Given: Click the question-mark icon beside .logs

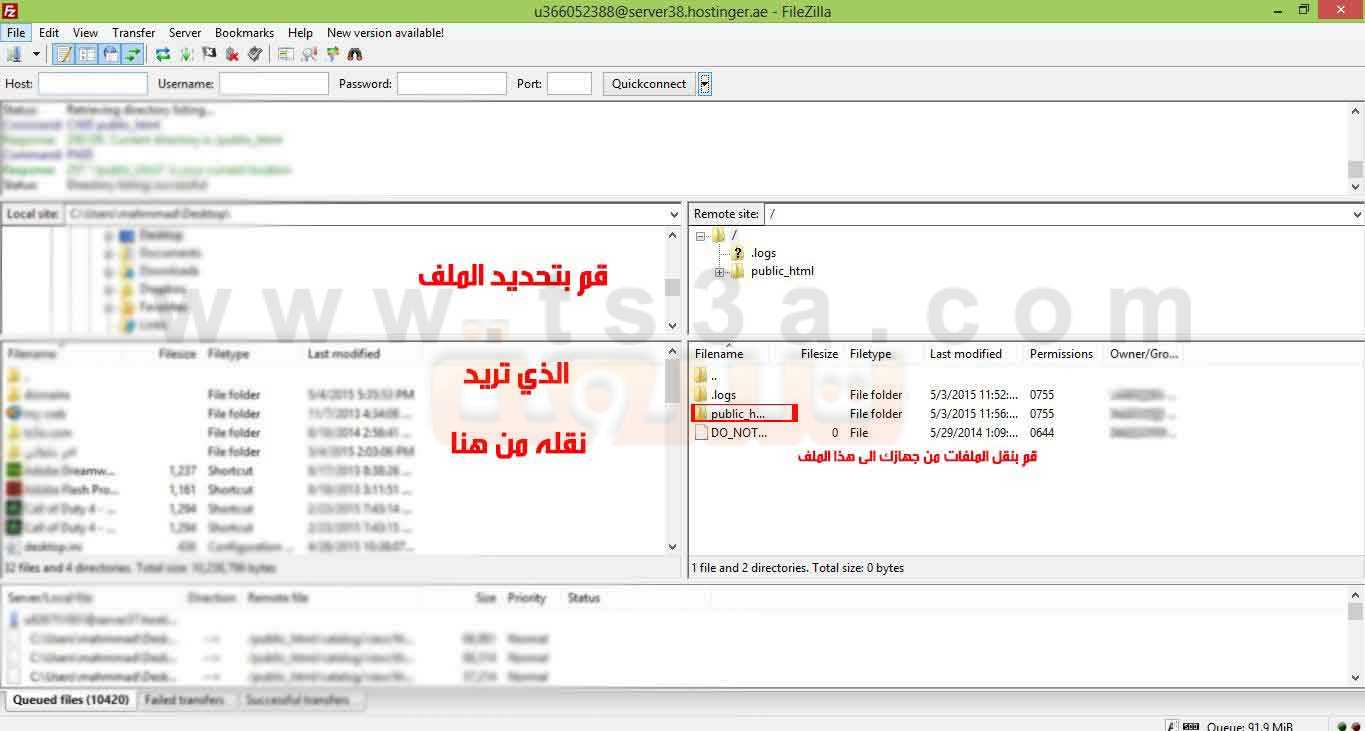Looking at the screenshot, I should [738, 253].
